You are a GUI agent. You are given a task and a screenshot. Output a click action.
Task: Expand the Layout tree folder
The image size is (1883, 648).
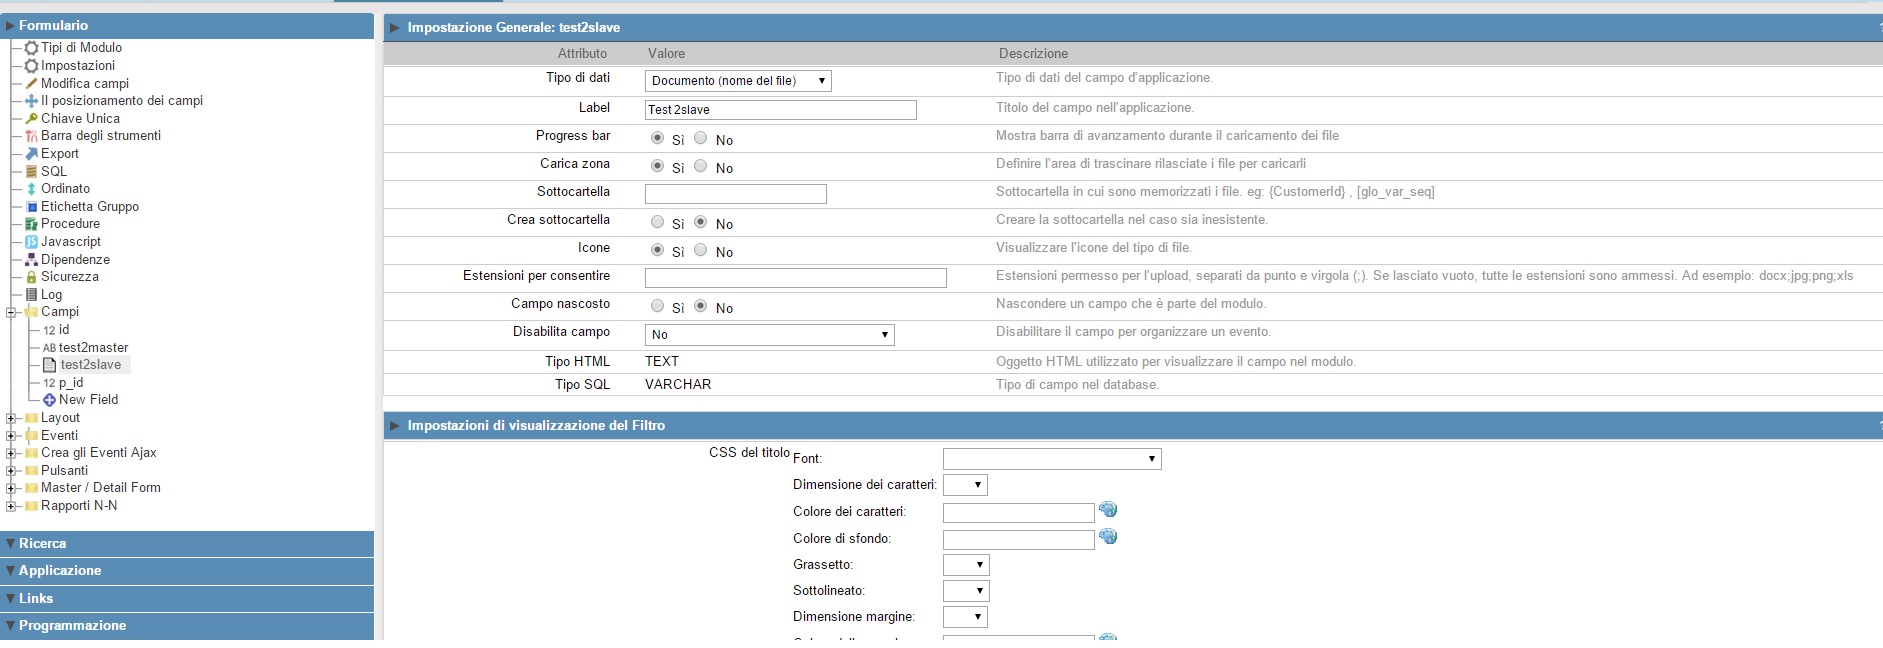point(11,418)
